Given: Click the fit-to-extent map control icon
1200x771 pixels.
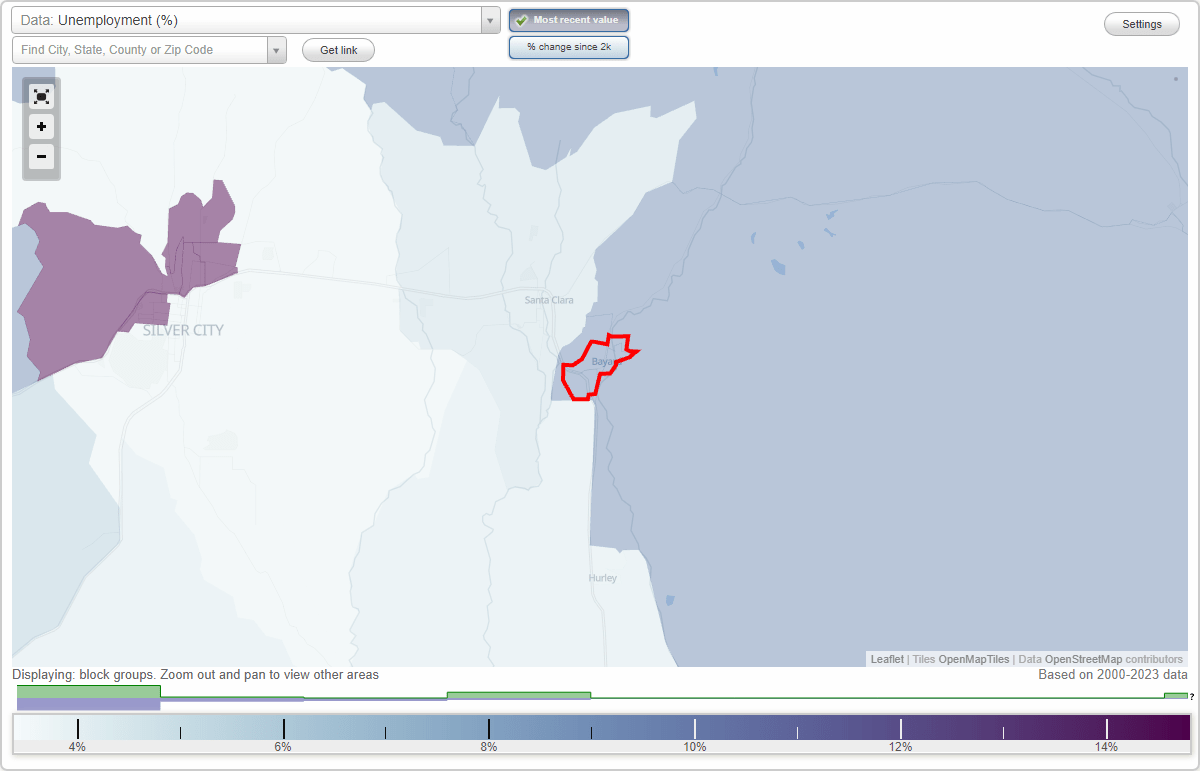Looking at the screenshot, I should [41, 96].
